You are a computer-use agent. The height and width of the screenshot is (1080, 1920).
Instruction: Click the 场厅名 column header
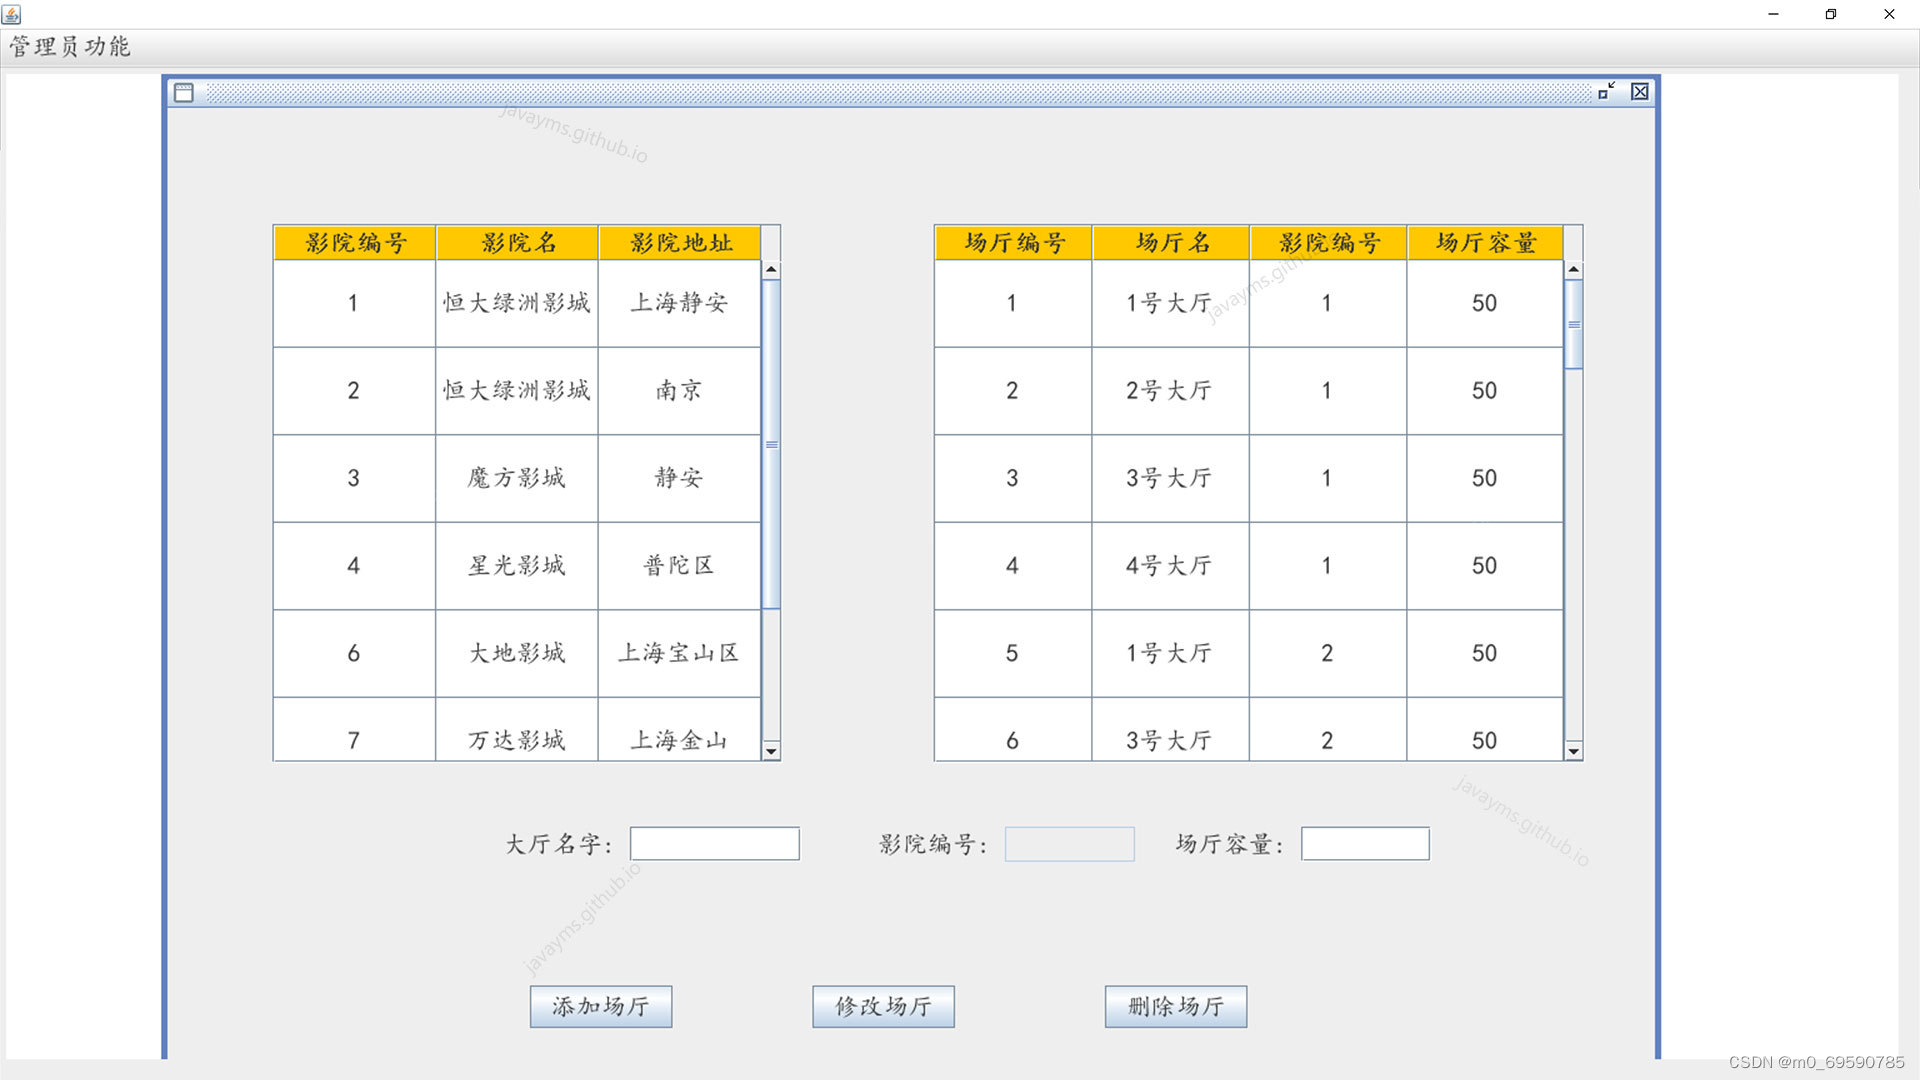1171,243
